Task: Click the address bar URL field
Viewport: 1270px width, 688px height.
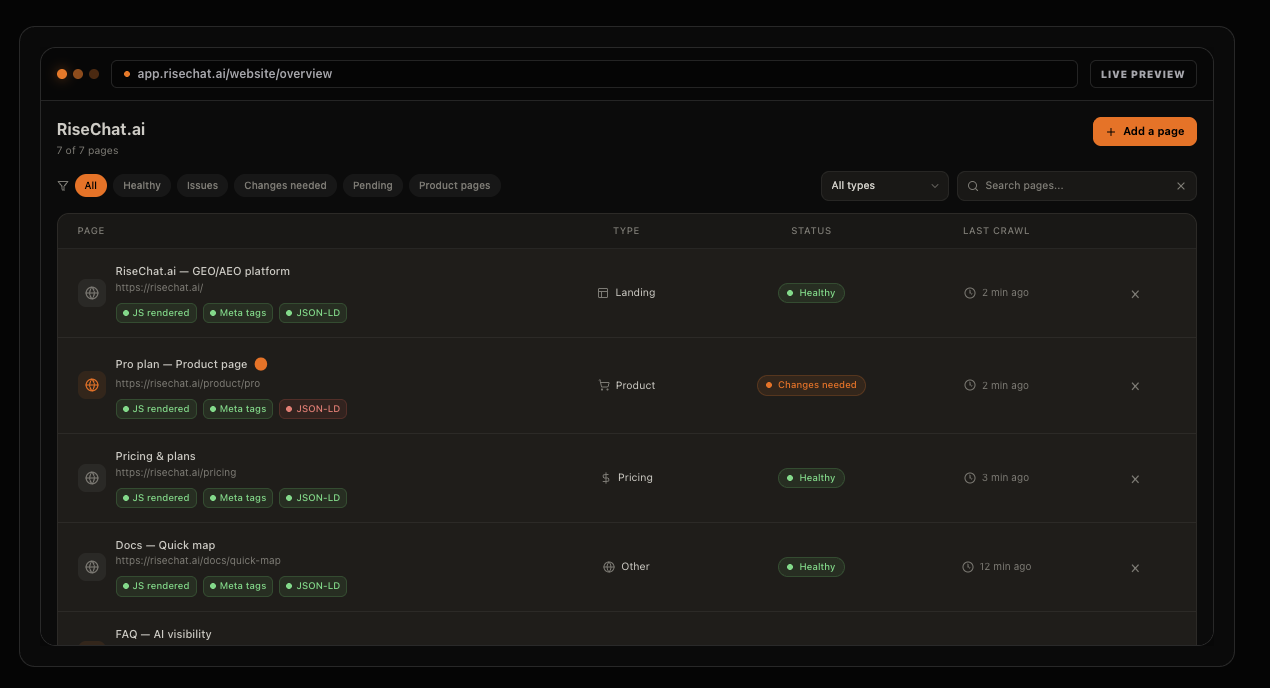Action: pyautogui.click(x=594, y=74)
